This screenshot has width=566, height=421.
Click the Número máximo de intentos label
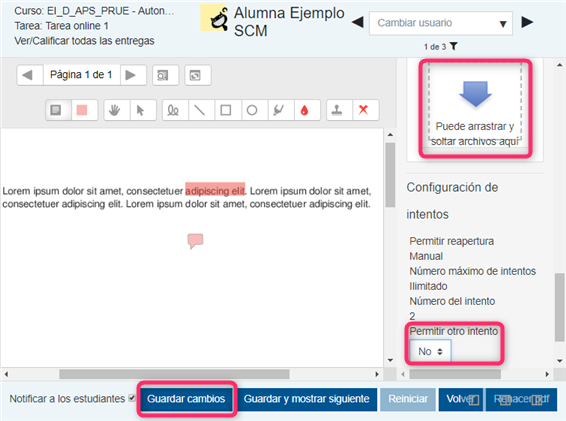[473, 271]
